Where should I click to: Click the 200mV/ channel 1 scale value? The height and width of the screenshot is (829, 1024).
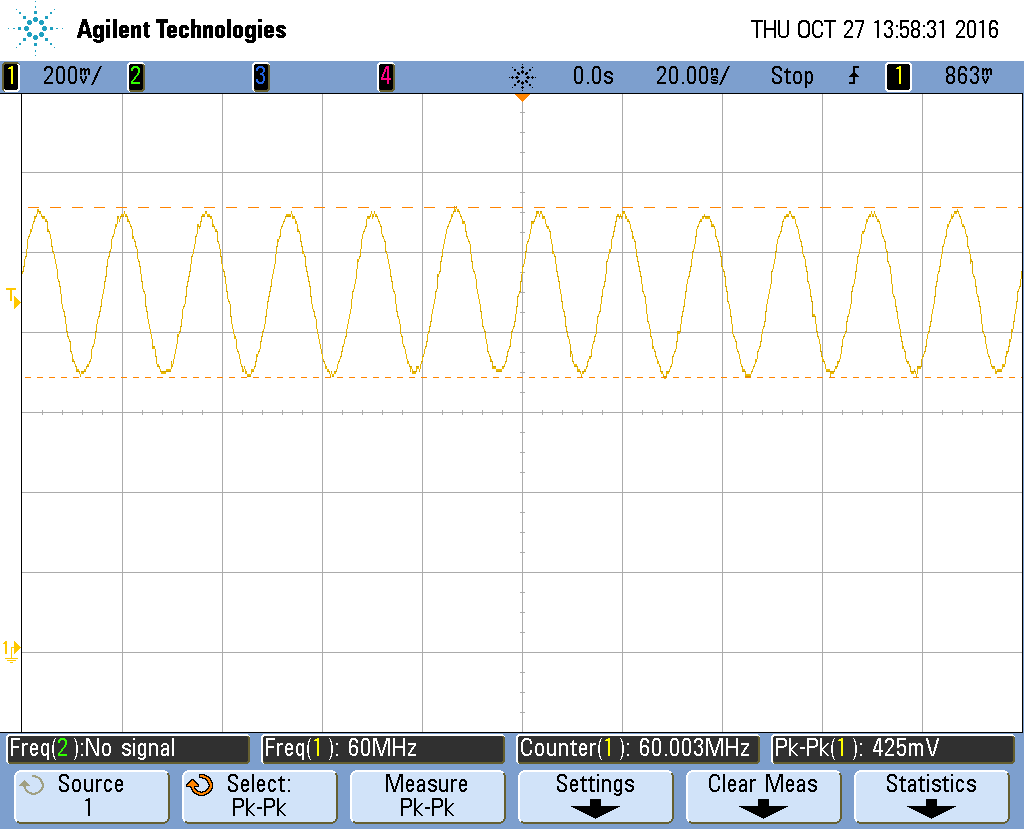(x=72, y=76)
